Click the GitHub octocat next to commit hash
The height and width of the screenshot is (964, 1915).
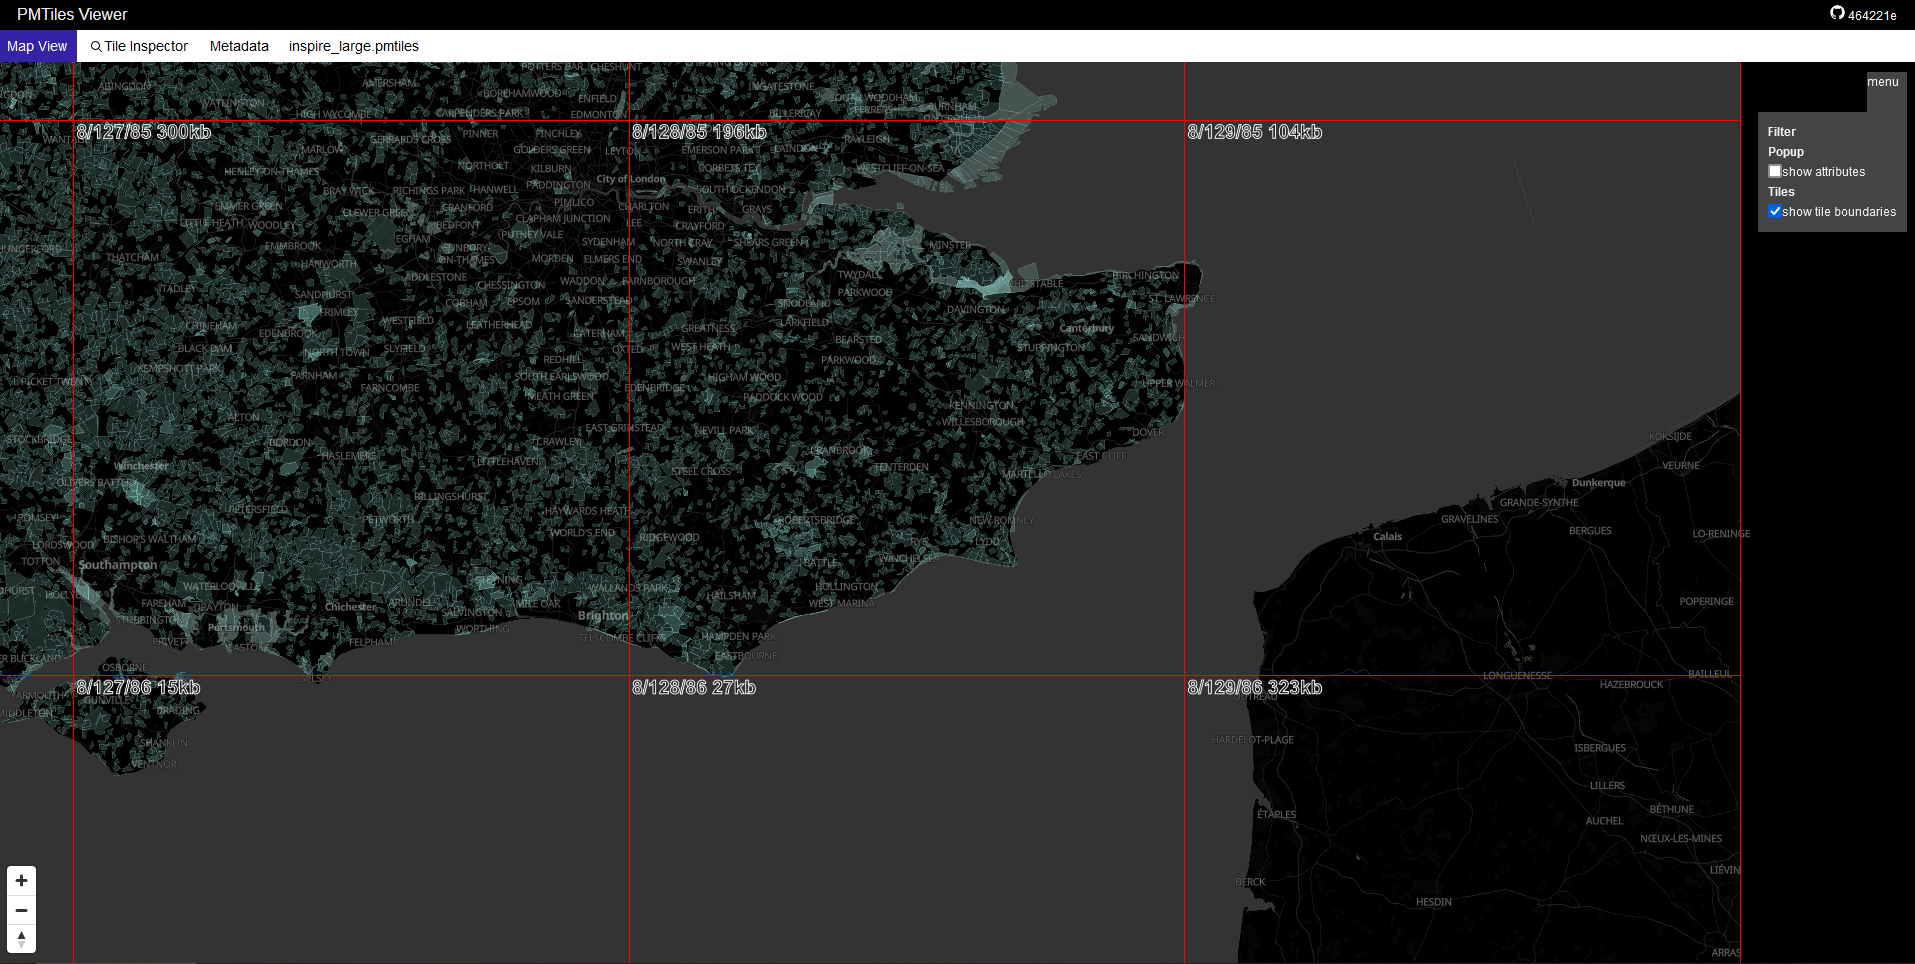(1837, 14)
